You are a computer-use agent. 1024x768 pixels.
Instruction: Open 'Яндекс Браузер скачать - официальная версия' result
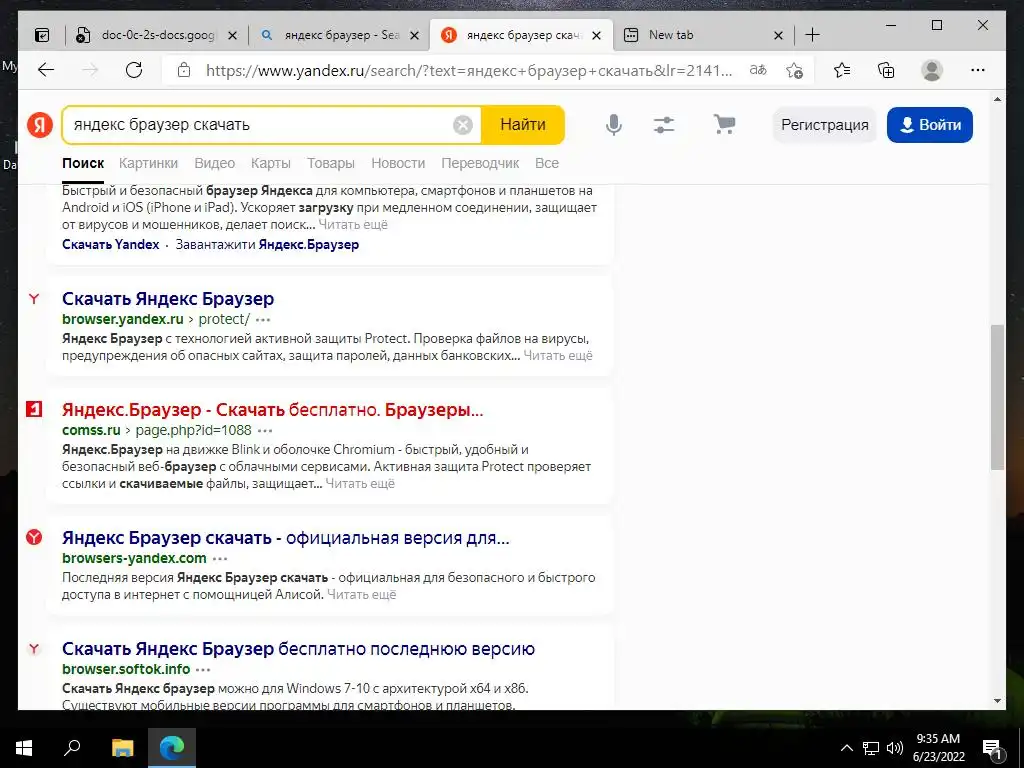tap(285, 538)
